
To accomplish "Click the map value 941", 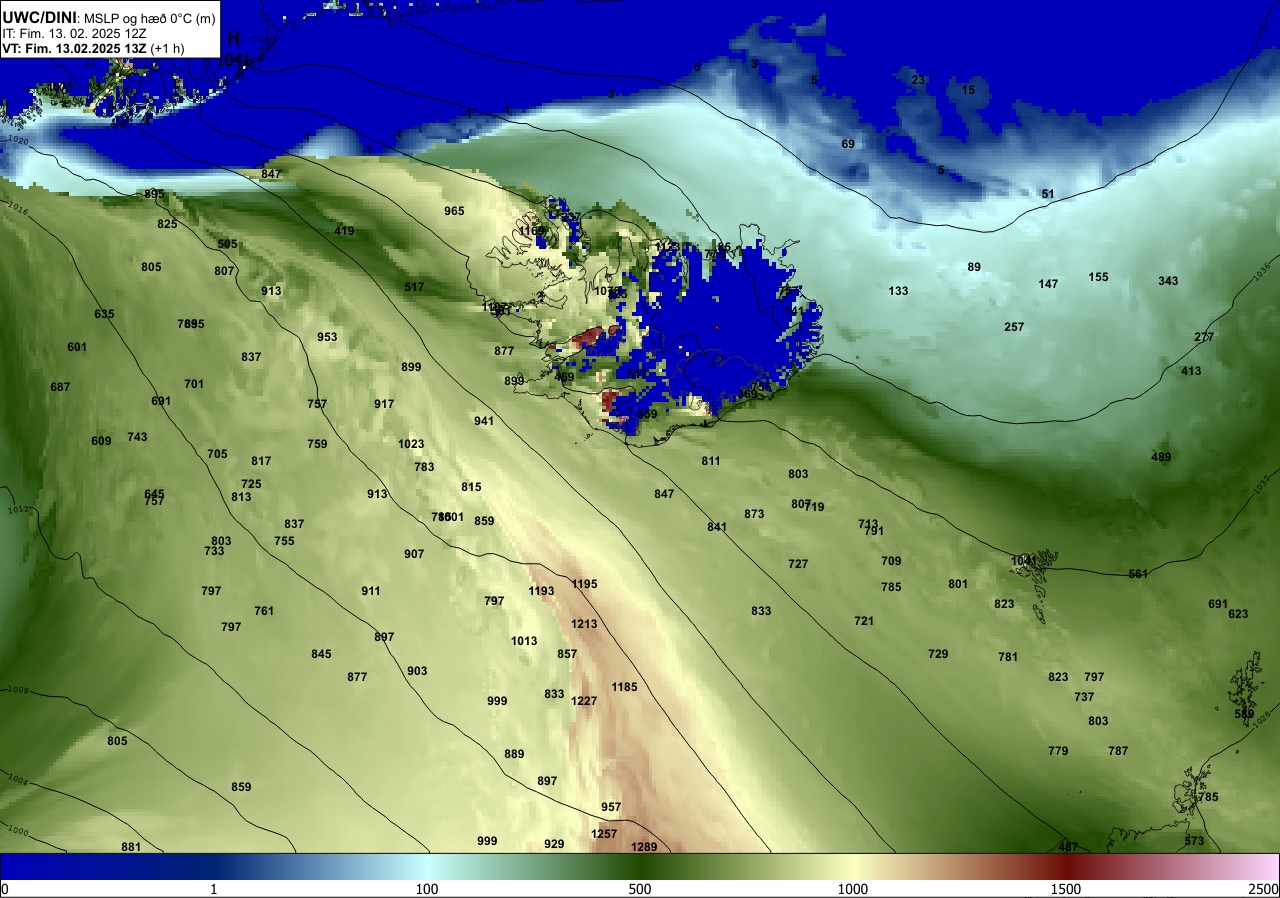I will (484, 421).
